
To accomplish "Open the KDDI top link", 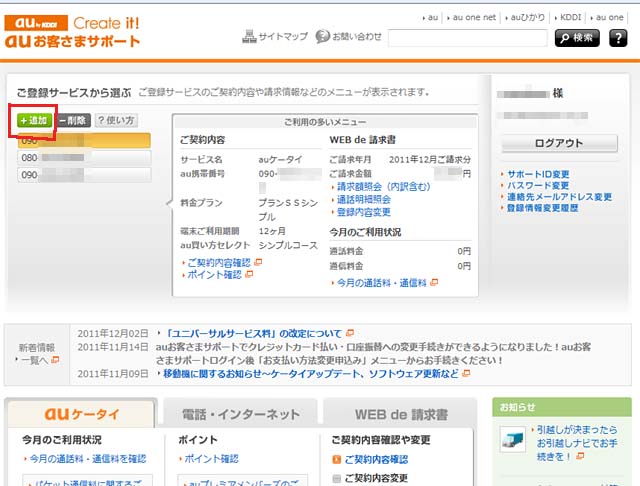I will pyautogui.click(x=570, y=18).
